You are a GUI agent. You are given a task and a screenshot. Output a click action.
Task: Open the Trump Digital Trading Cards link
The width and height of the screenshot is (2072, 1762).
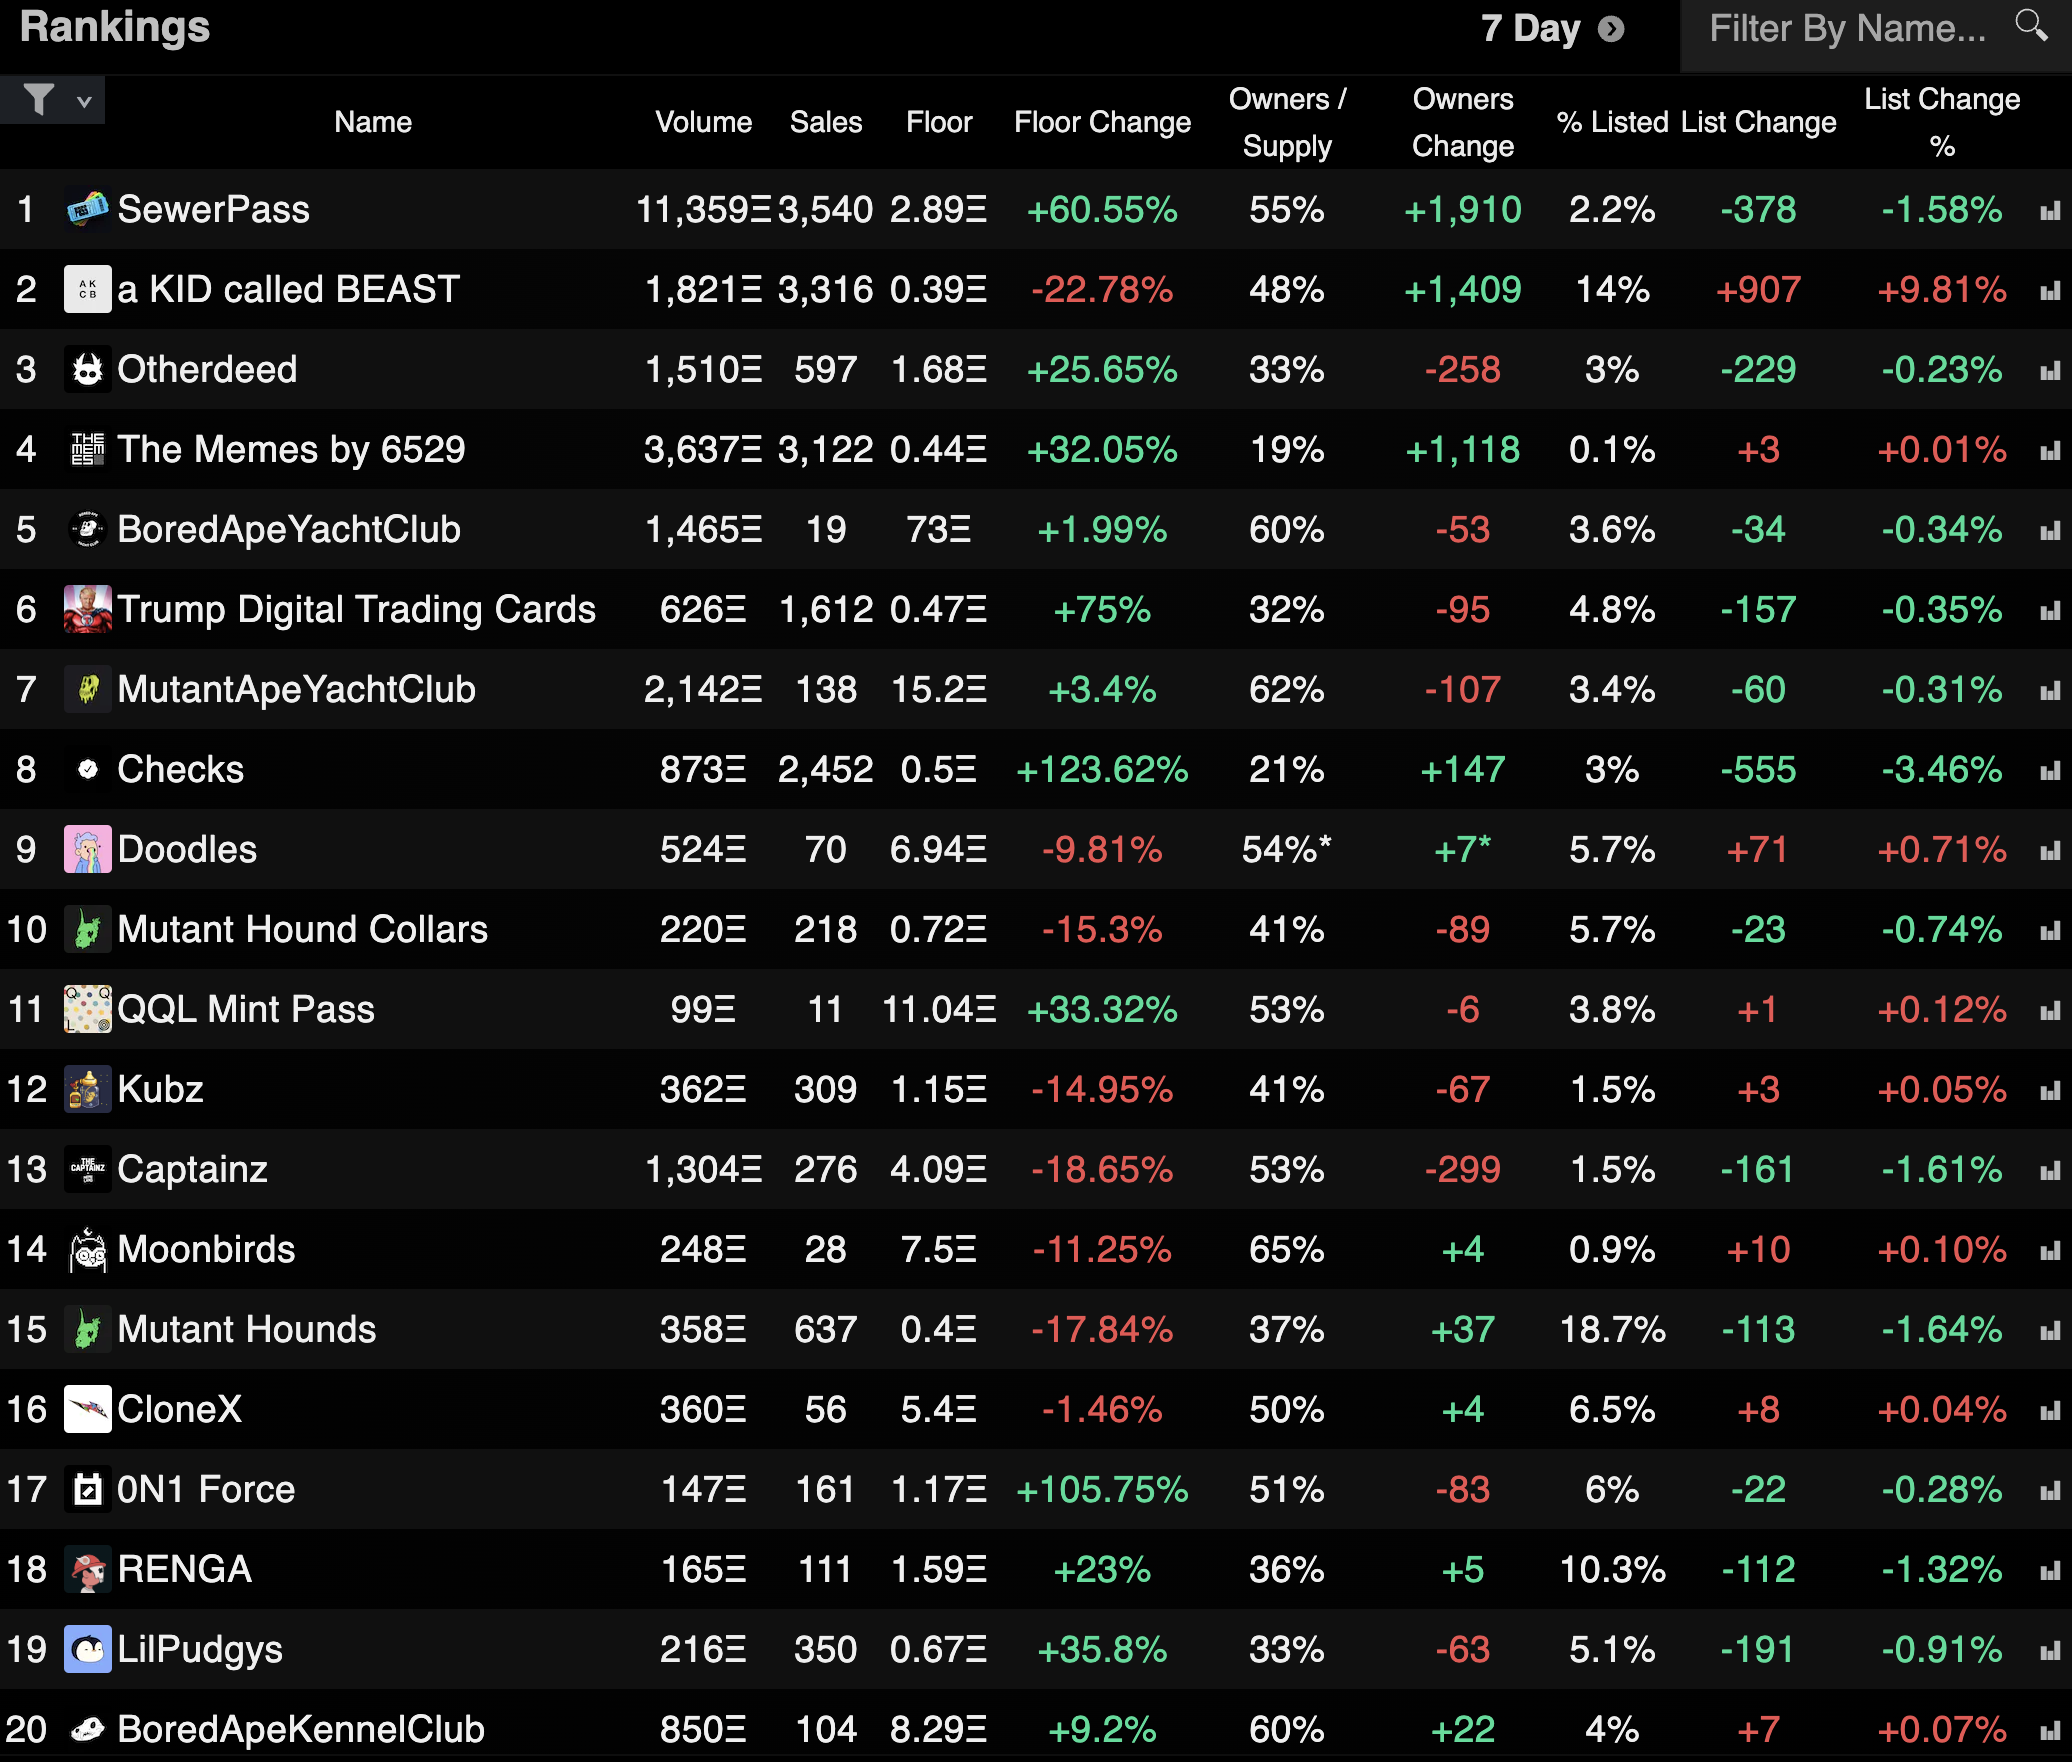coord(356,609)
